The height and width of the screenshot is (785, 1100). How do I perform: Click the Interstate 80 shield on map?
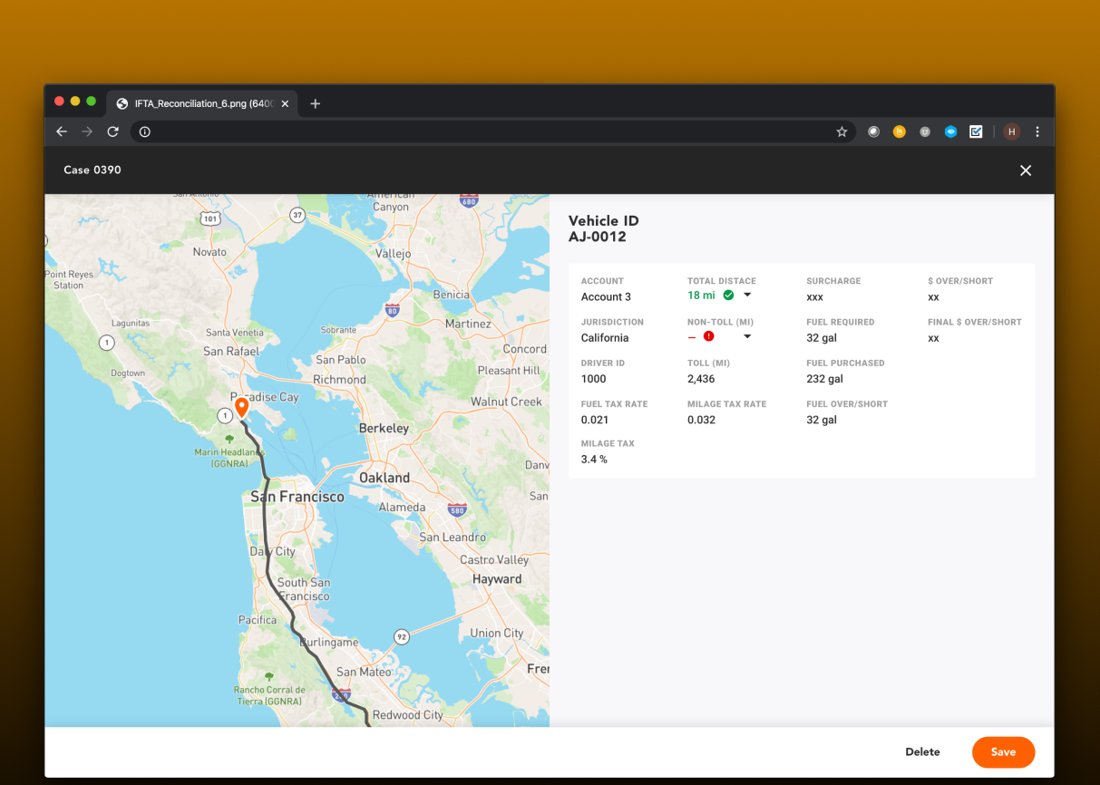(x=392, y=309)
